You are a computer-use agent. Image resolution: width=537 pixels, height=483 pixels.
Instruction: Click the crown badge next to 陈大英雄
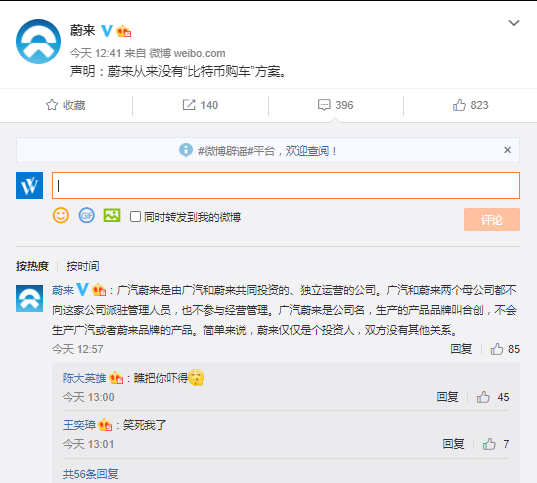point(116,378)
